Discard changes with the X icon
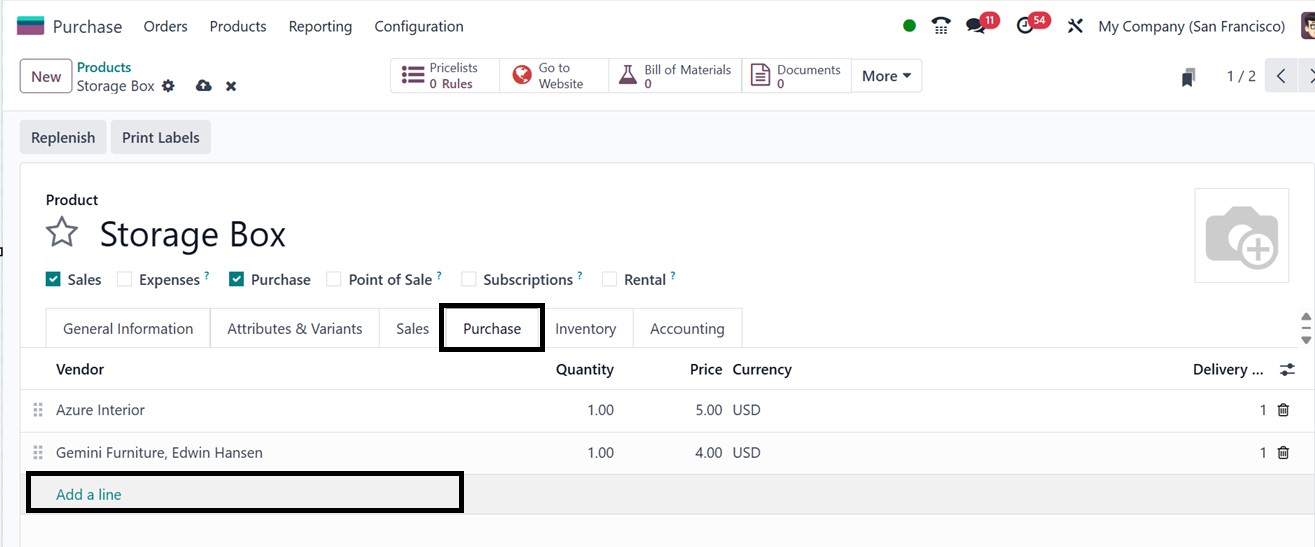This screenshot has height=547, width=1315. pyautogui.click(x=231, y=87)
